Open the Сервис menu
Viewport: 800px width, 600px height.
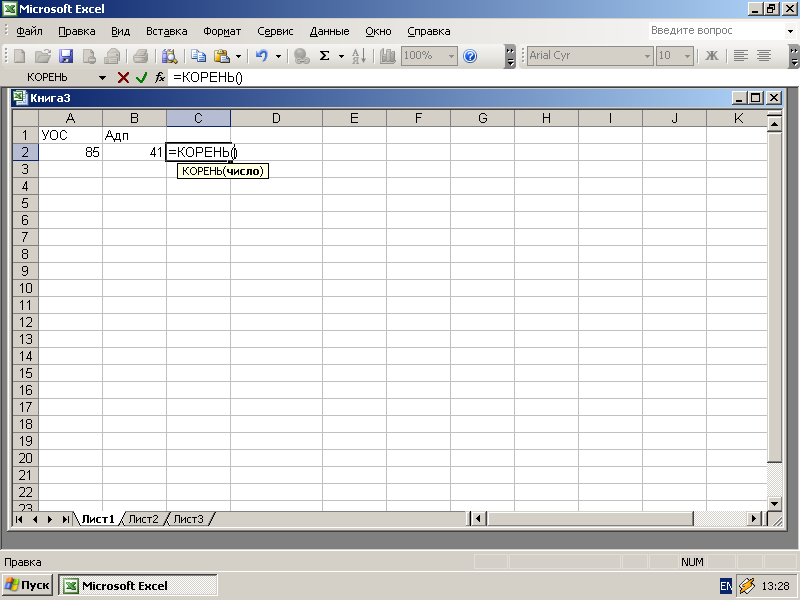coord(275,31)
